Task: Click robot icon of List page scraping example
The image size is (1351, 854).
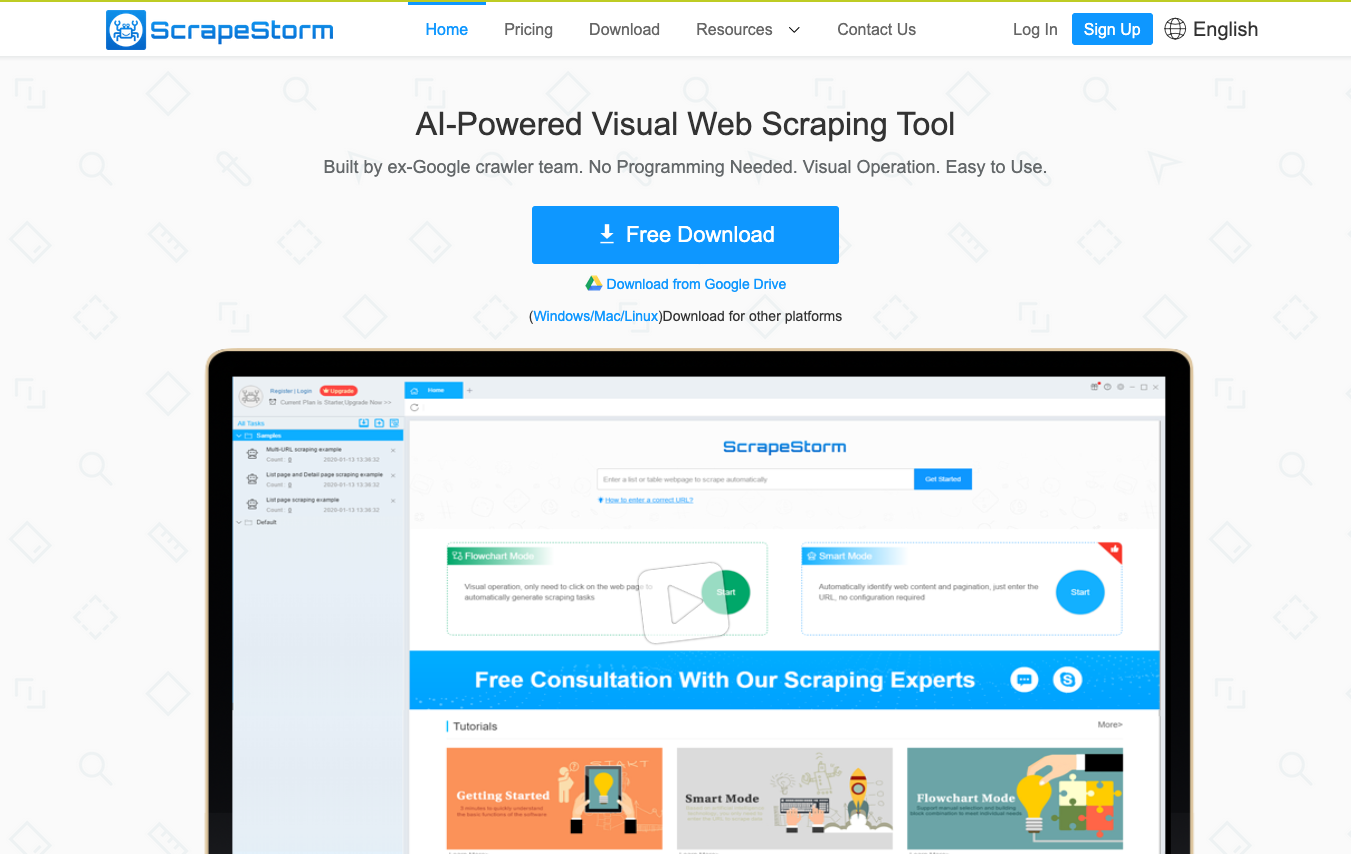Action: (x=252, y=504)
